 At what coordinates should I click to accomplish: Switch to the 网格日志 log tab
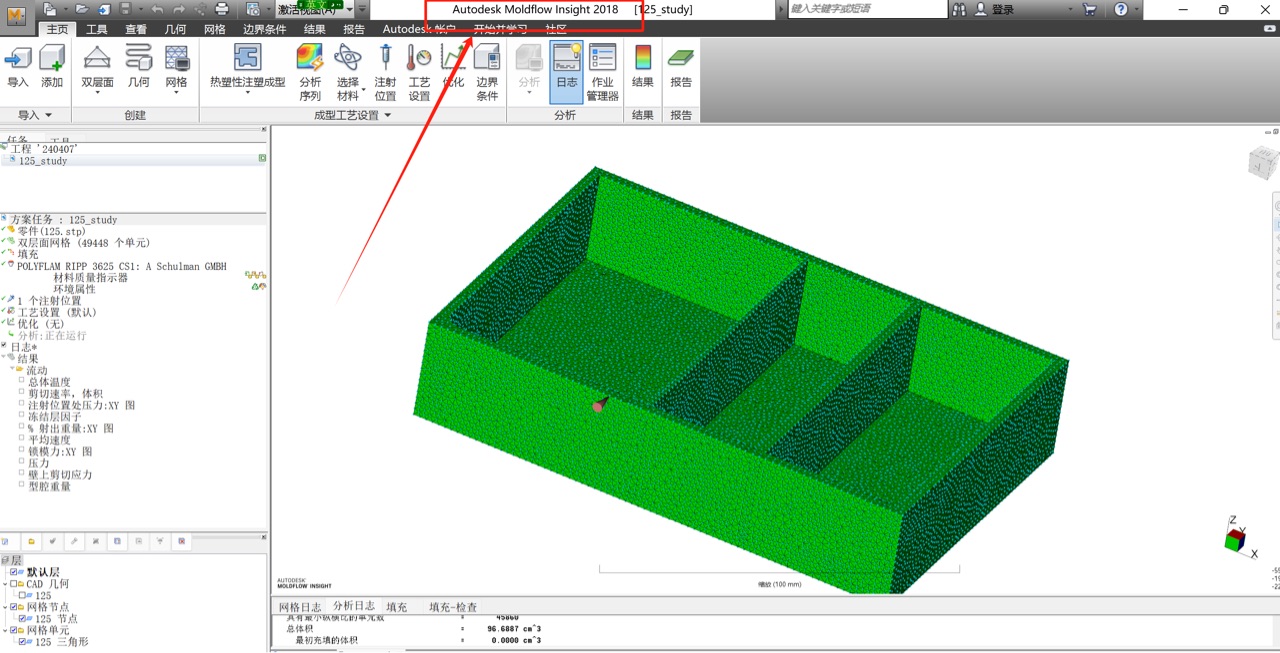click(x=300, y=607)
